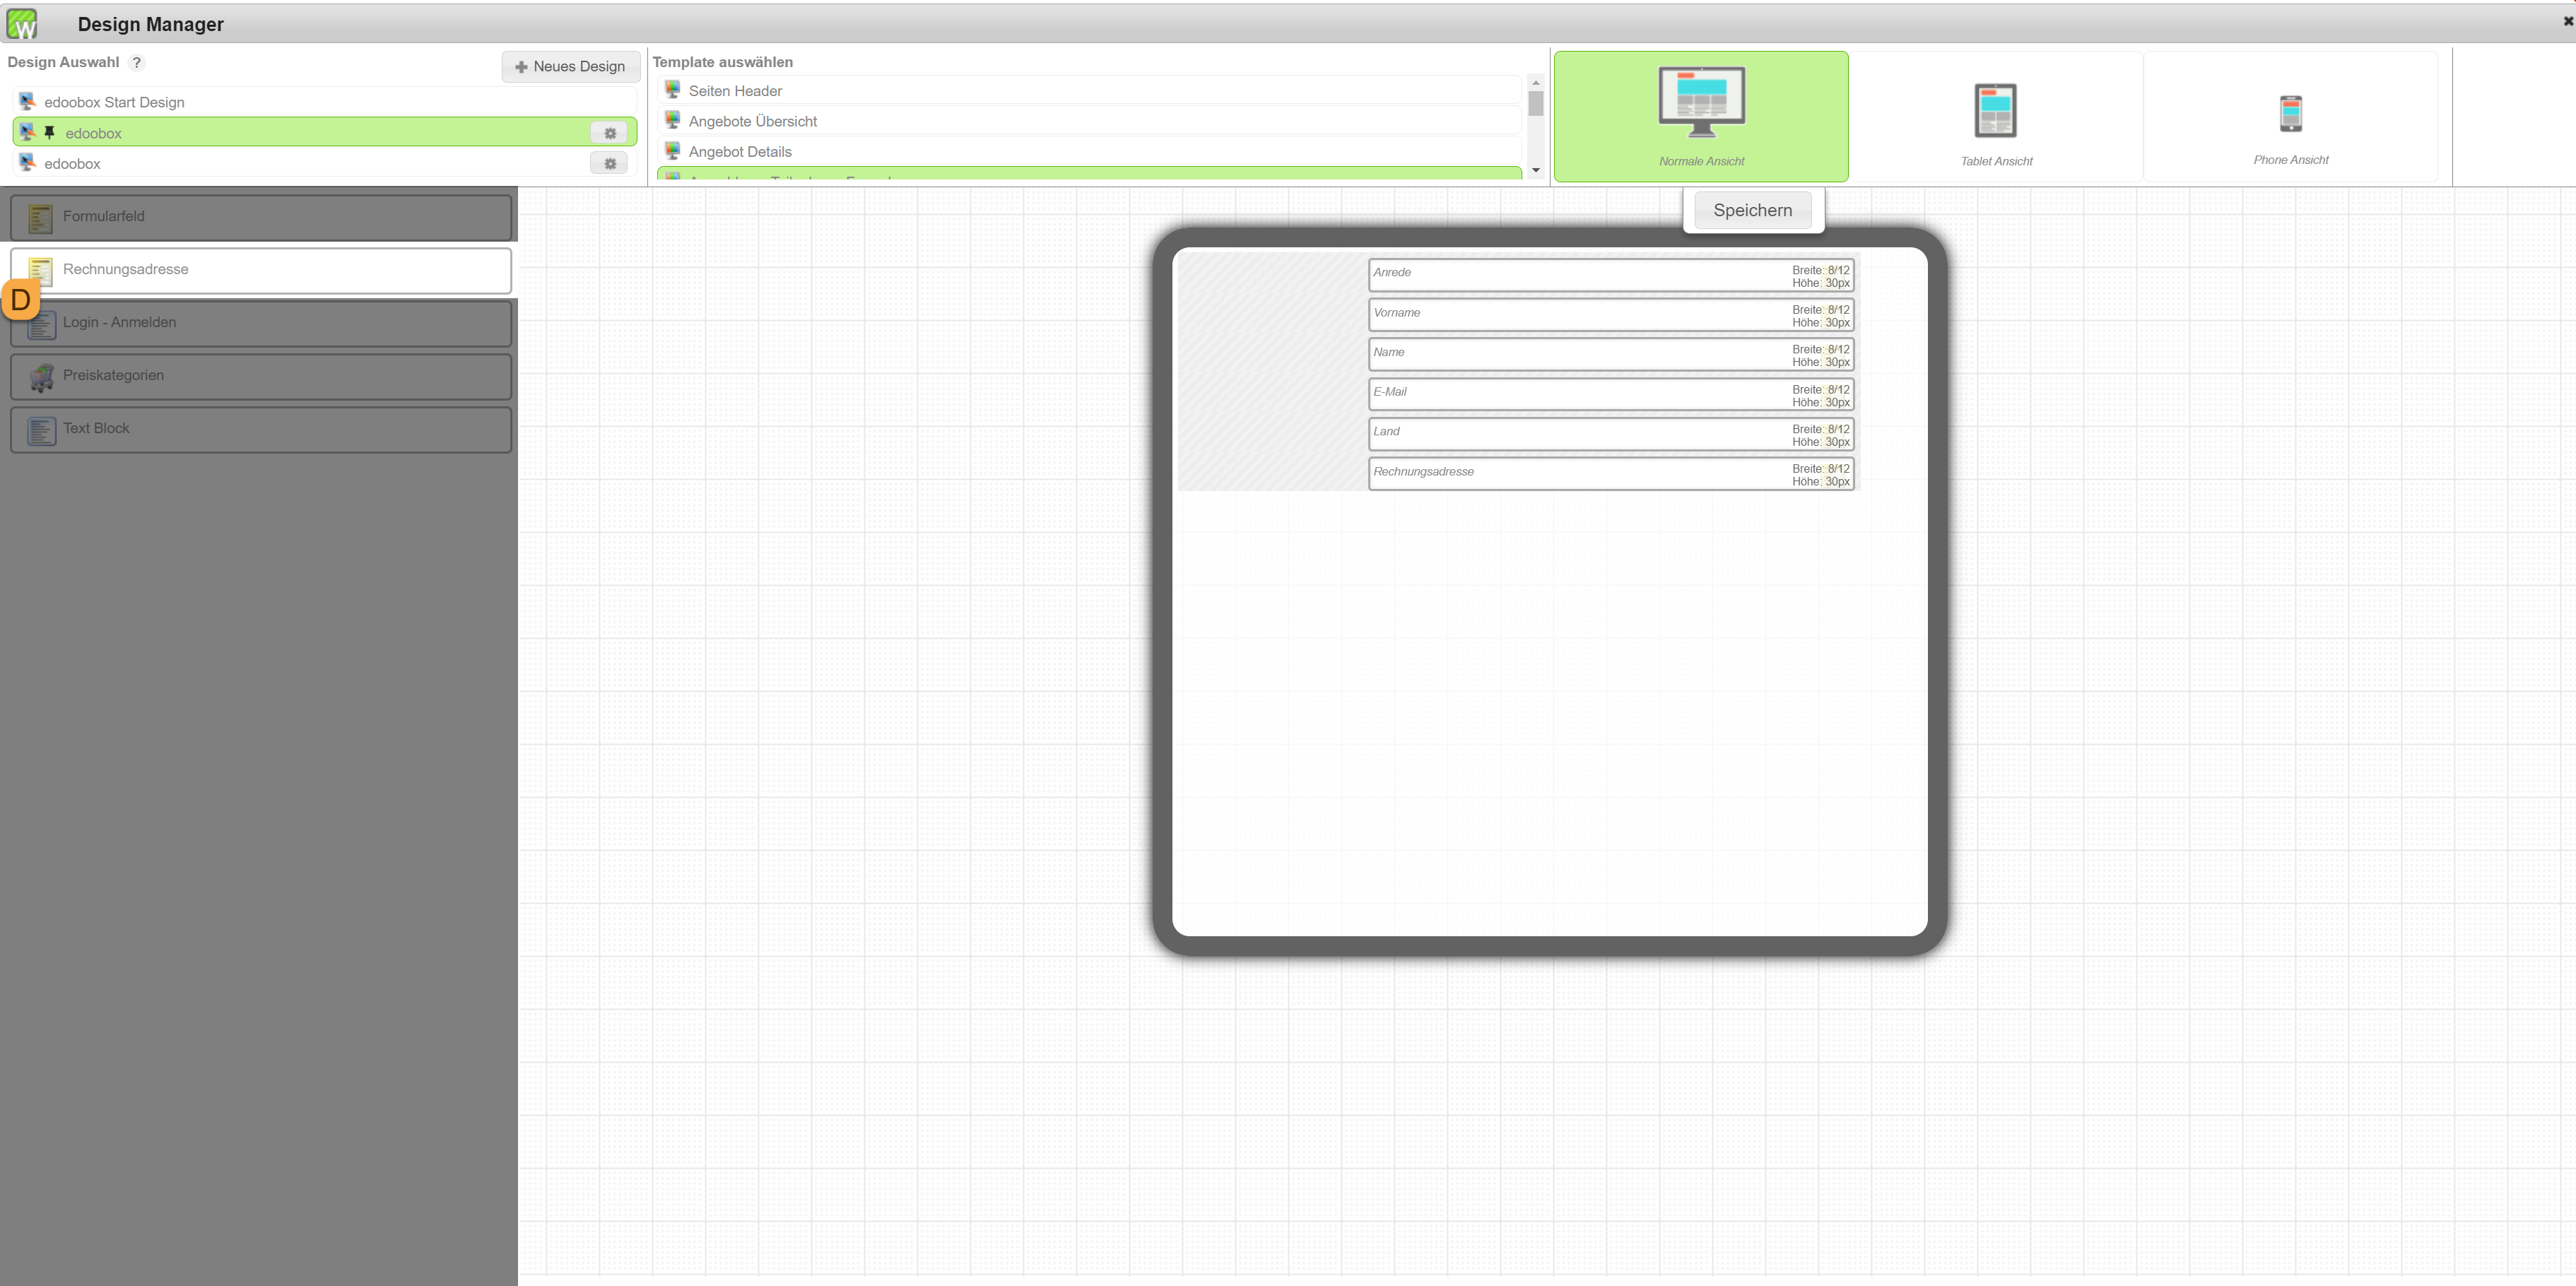The height and width of the screenshot is (1286, 2576).
Task: Select the Angebote Übersicht template
Action: (x=752, y=122)
